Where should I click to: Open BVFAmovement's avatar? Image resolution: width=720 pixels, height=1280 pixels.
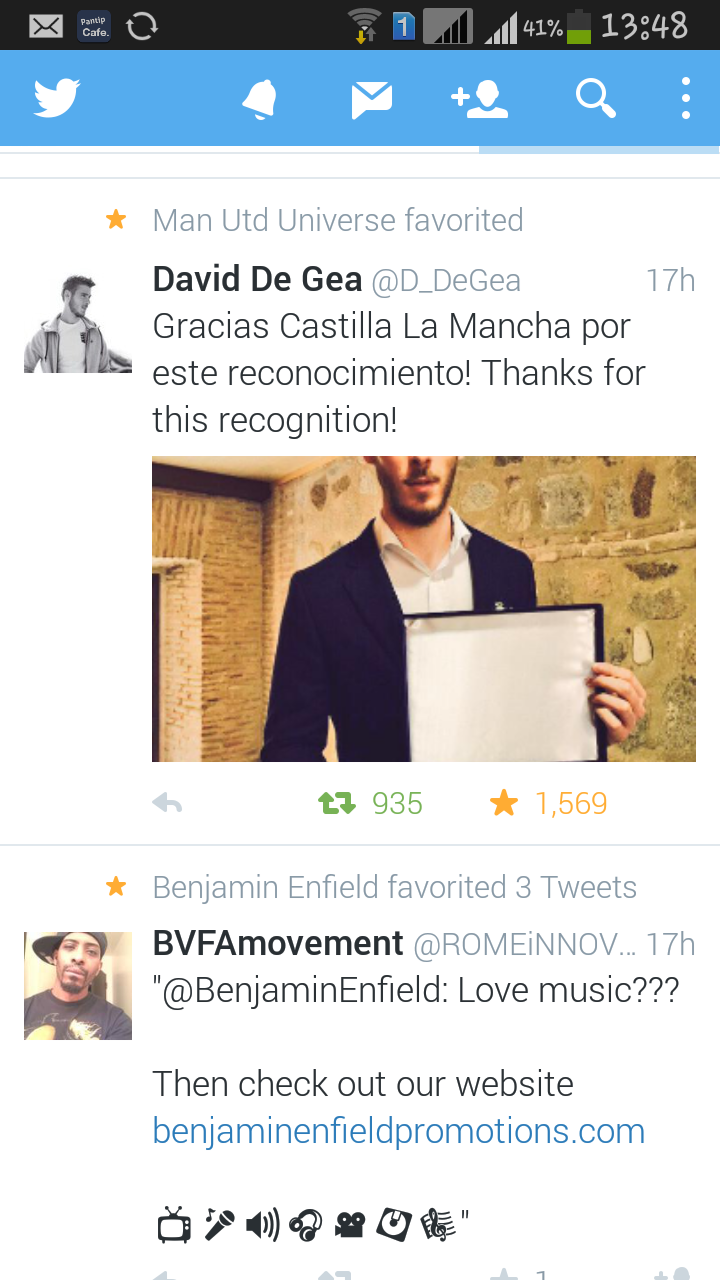tap(78, 986)
